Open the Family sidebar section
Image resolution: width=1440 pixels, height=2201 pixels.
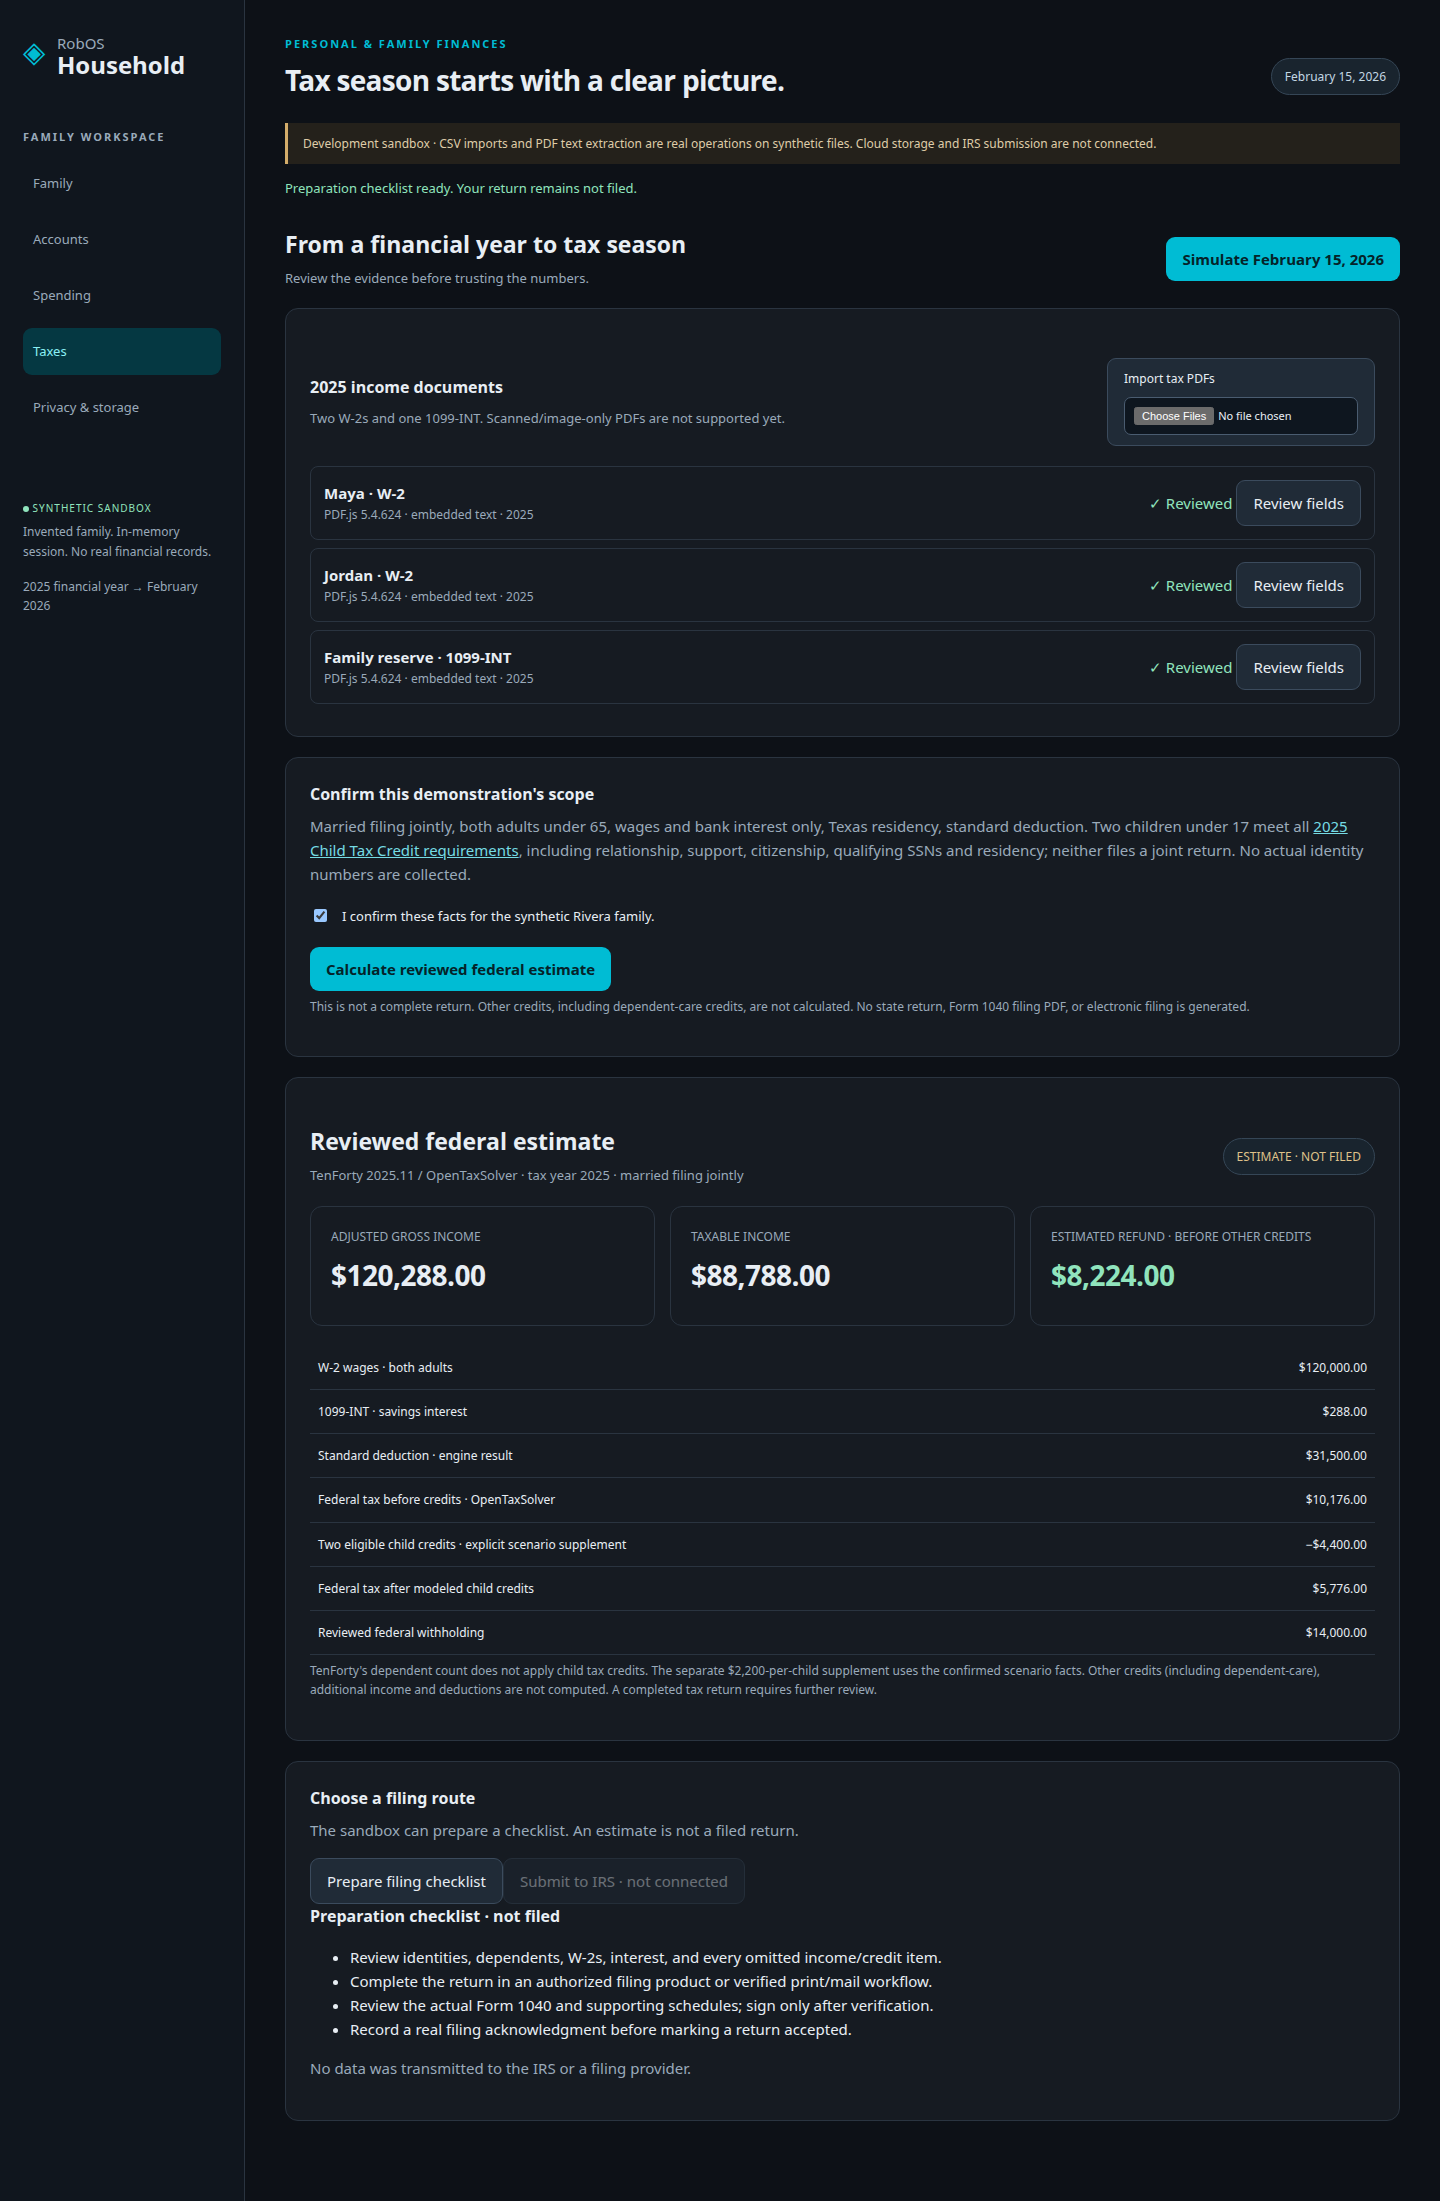122,184
